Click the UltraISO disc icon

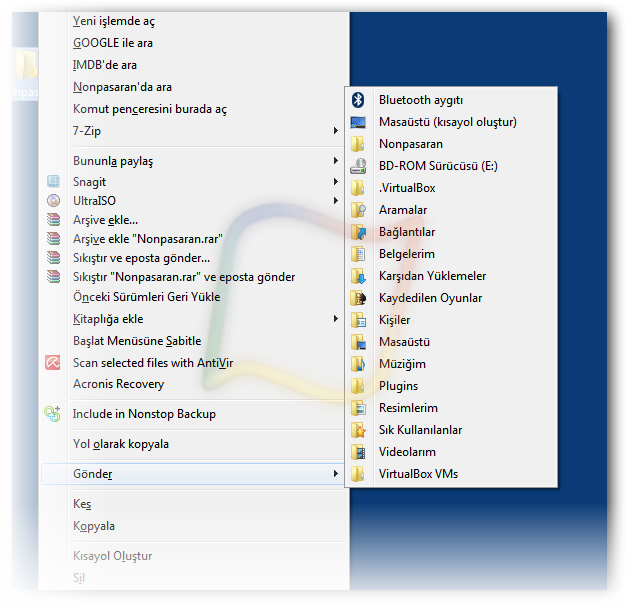(x=53, y=200)
